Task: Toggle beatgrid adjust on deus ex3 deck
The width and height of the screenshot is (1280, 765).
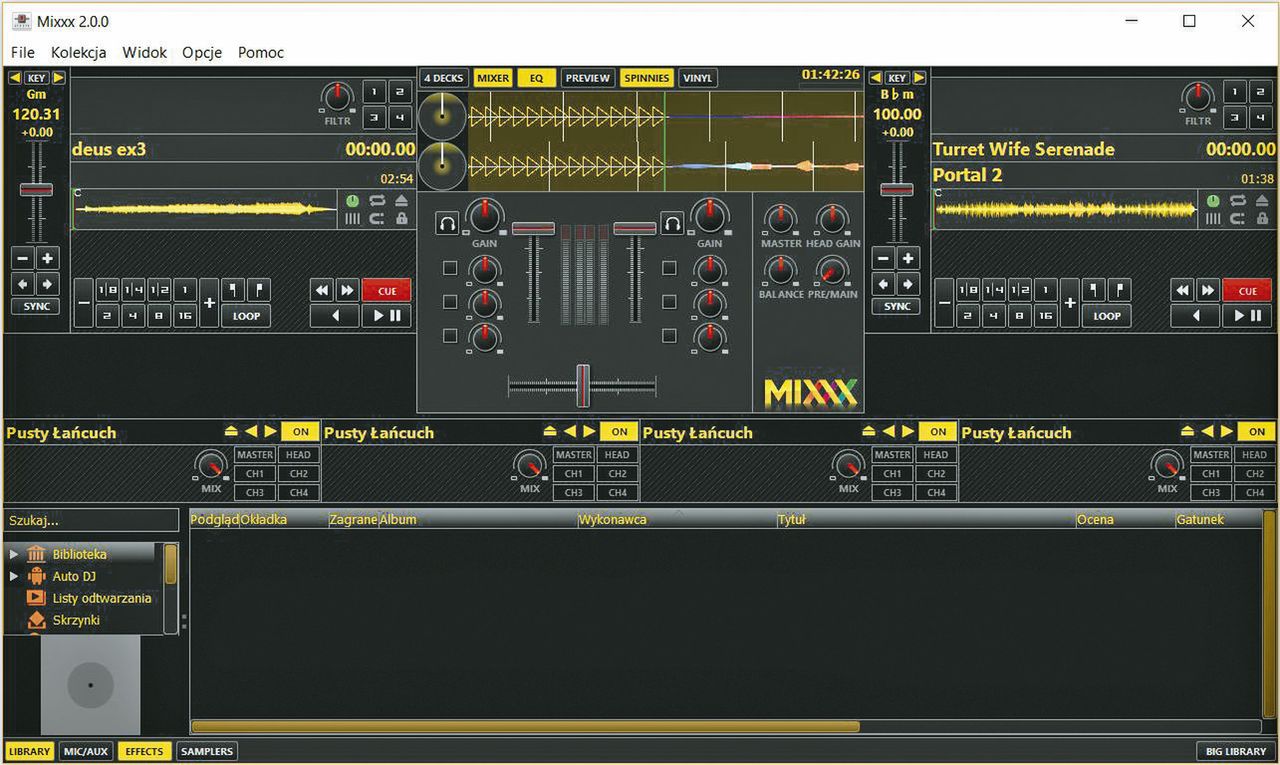Action: tap(352, 218)
